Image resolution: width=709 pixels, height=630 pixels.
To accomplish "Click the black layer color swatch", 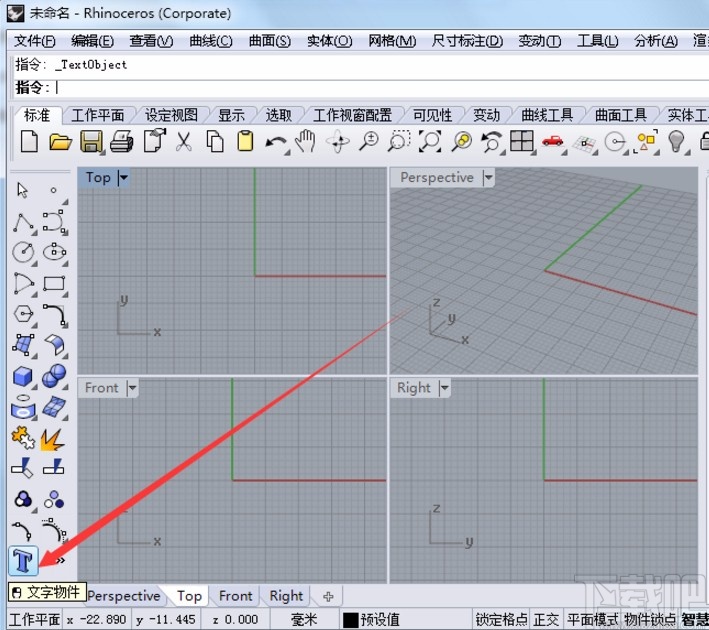I will tap(350, 620).
